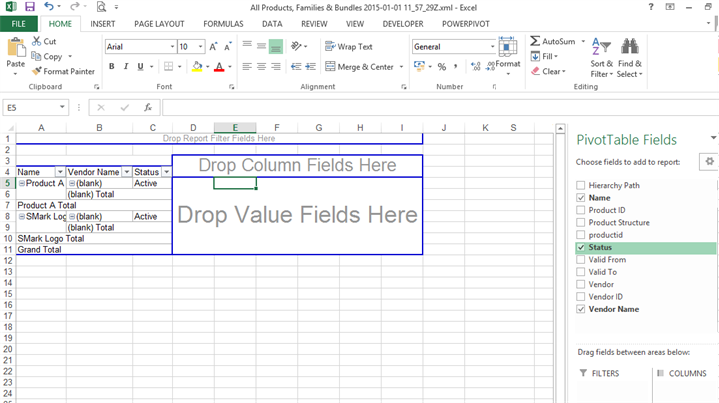Viewport: 719px width, 403px height.
Task: Undo the last action
Action: [49, 6]
